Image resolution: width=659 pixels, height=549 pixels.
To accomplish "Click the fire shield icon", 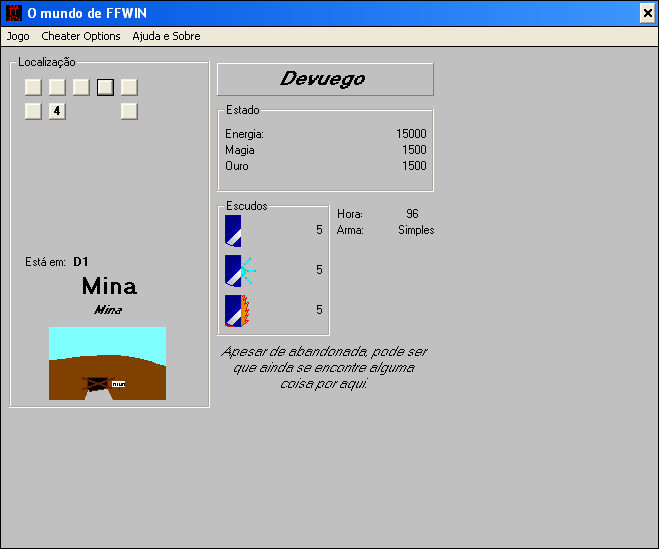I will (237, 311).
